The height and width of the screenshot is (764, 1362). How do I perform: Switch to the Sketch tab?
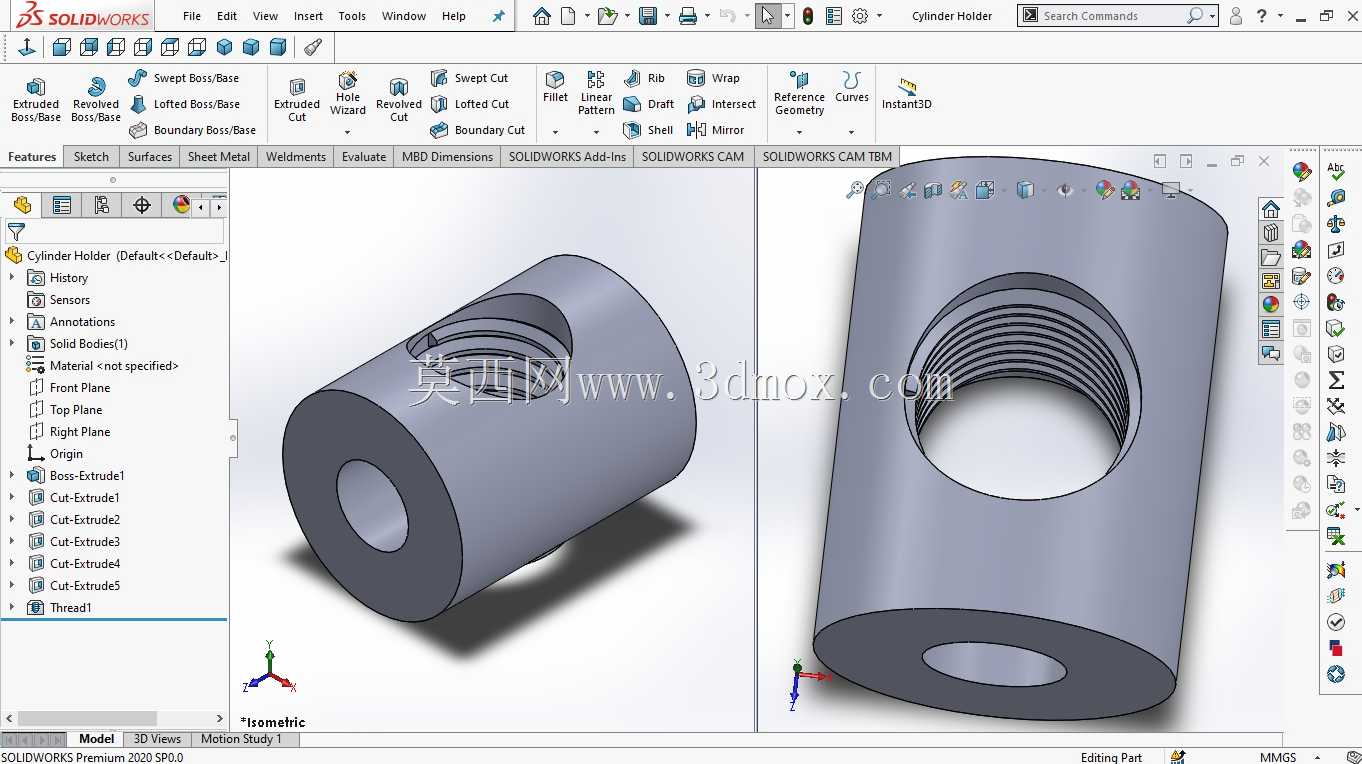[x=91, y=157]
